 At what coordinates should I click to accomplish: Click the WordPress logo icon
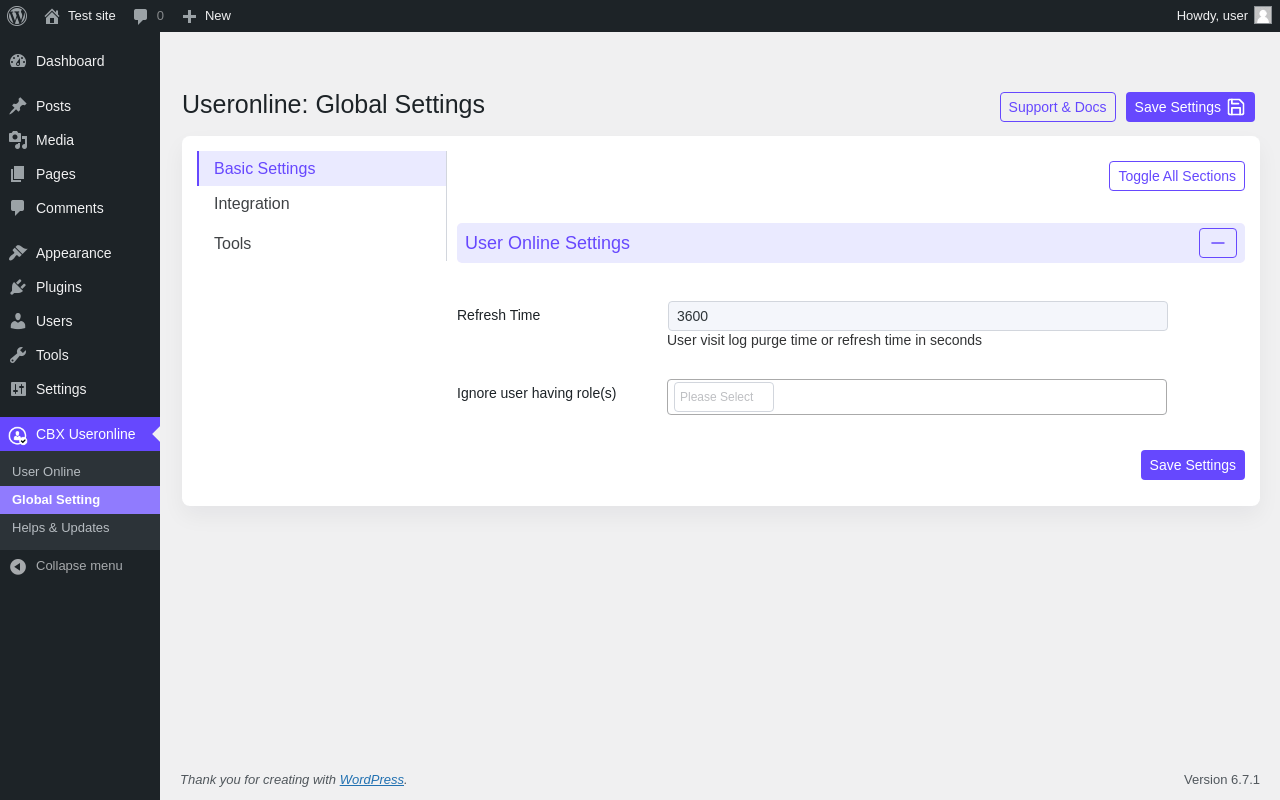17,16
